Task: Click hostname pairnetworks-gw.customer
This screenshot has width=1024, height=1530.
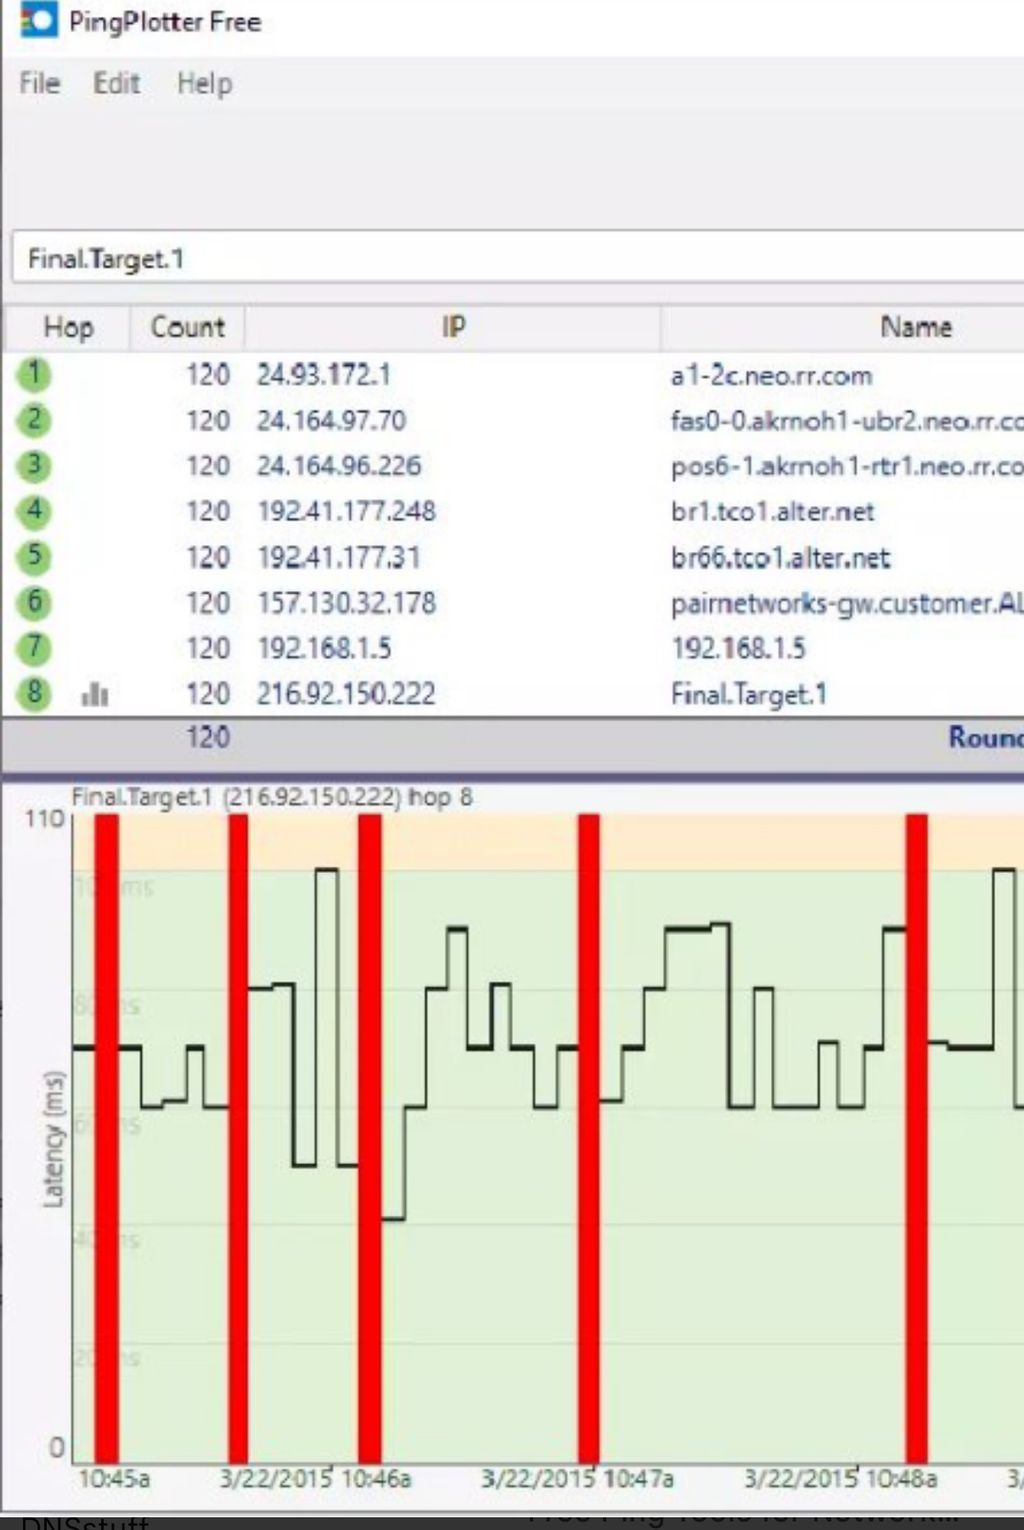Action: click(x=847, y=604)
